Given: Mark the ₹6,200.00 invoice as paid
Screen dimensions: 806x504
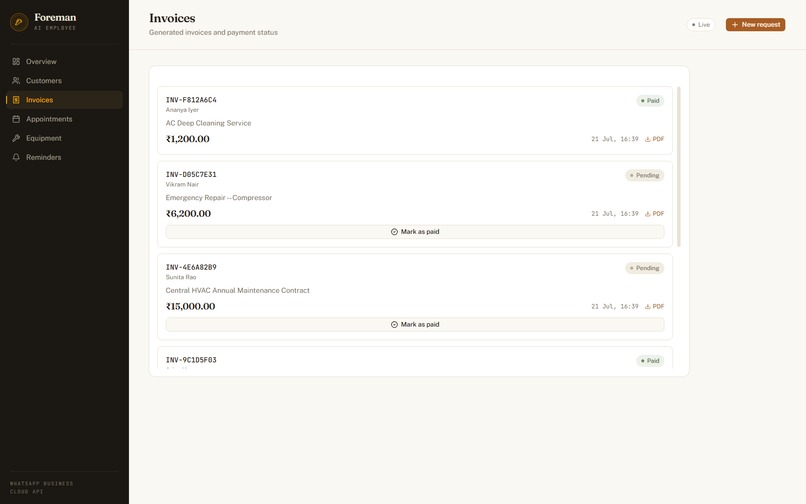Looking at the screenshot, I should (415, 232).
